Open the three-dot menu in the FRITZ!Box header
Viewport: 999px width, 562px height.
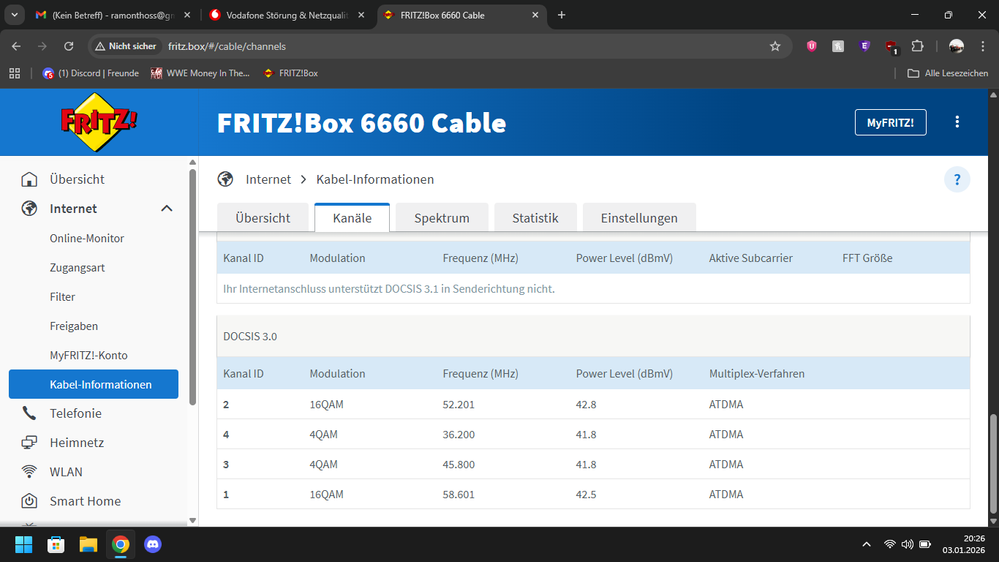[957, 122]
